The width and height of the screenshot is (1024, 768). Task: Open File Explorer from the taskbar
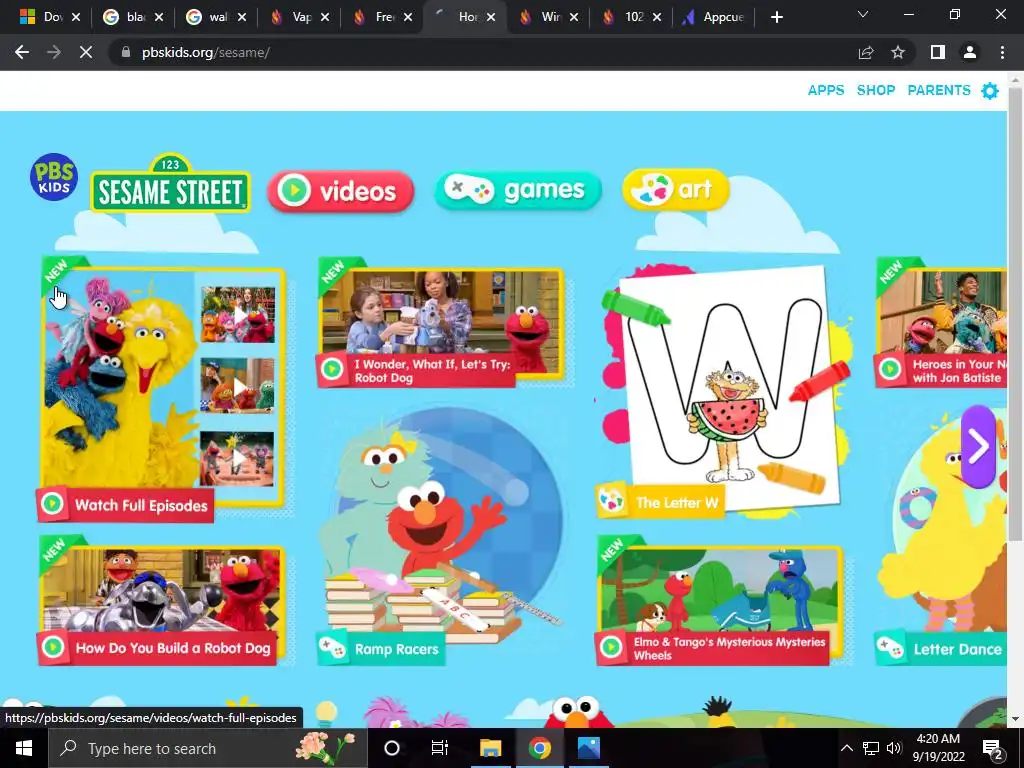click(490, 748)
